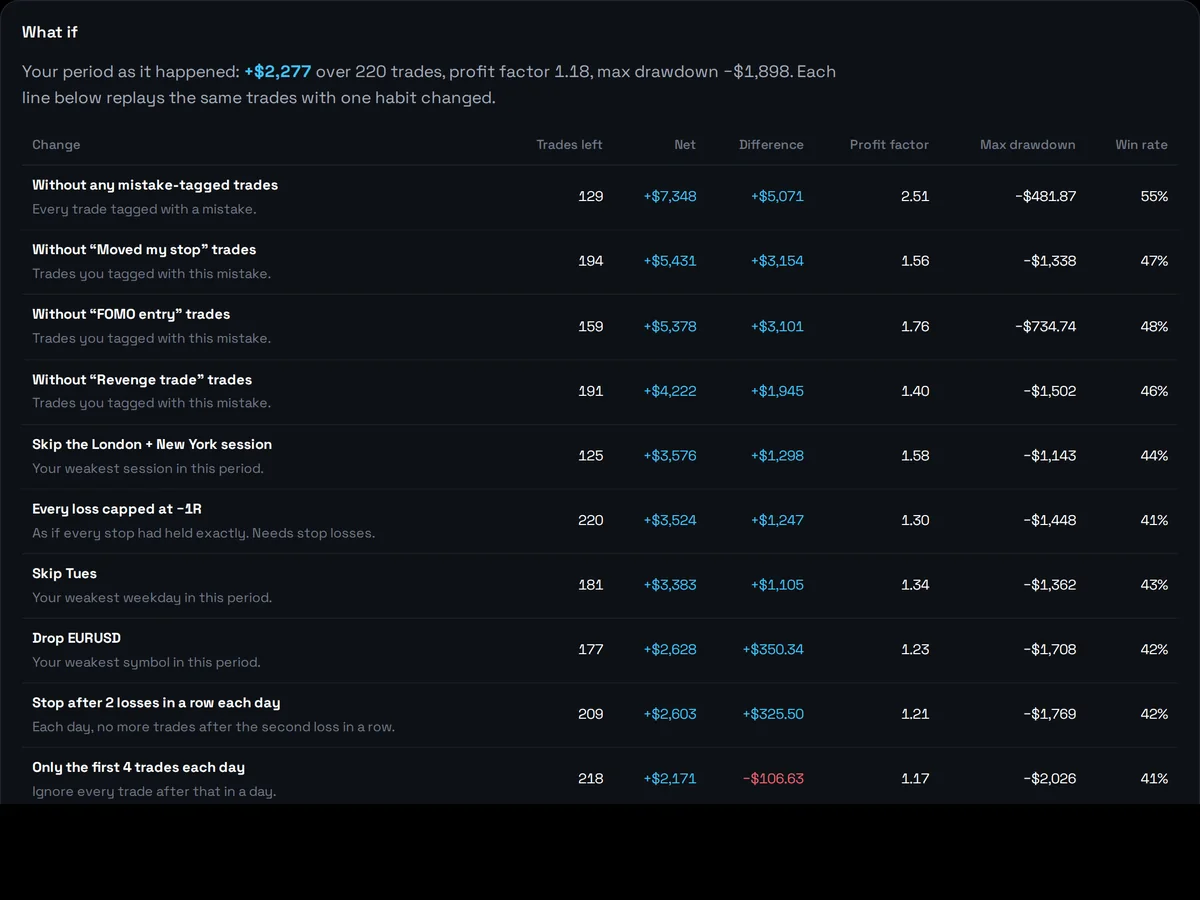Click the "Max drawdown" column header

[1028, 145]
